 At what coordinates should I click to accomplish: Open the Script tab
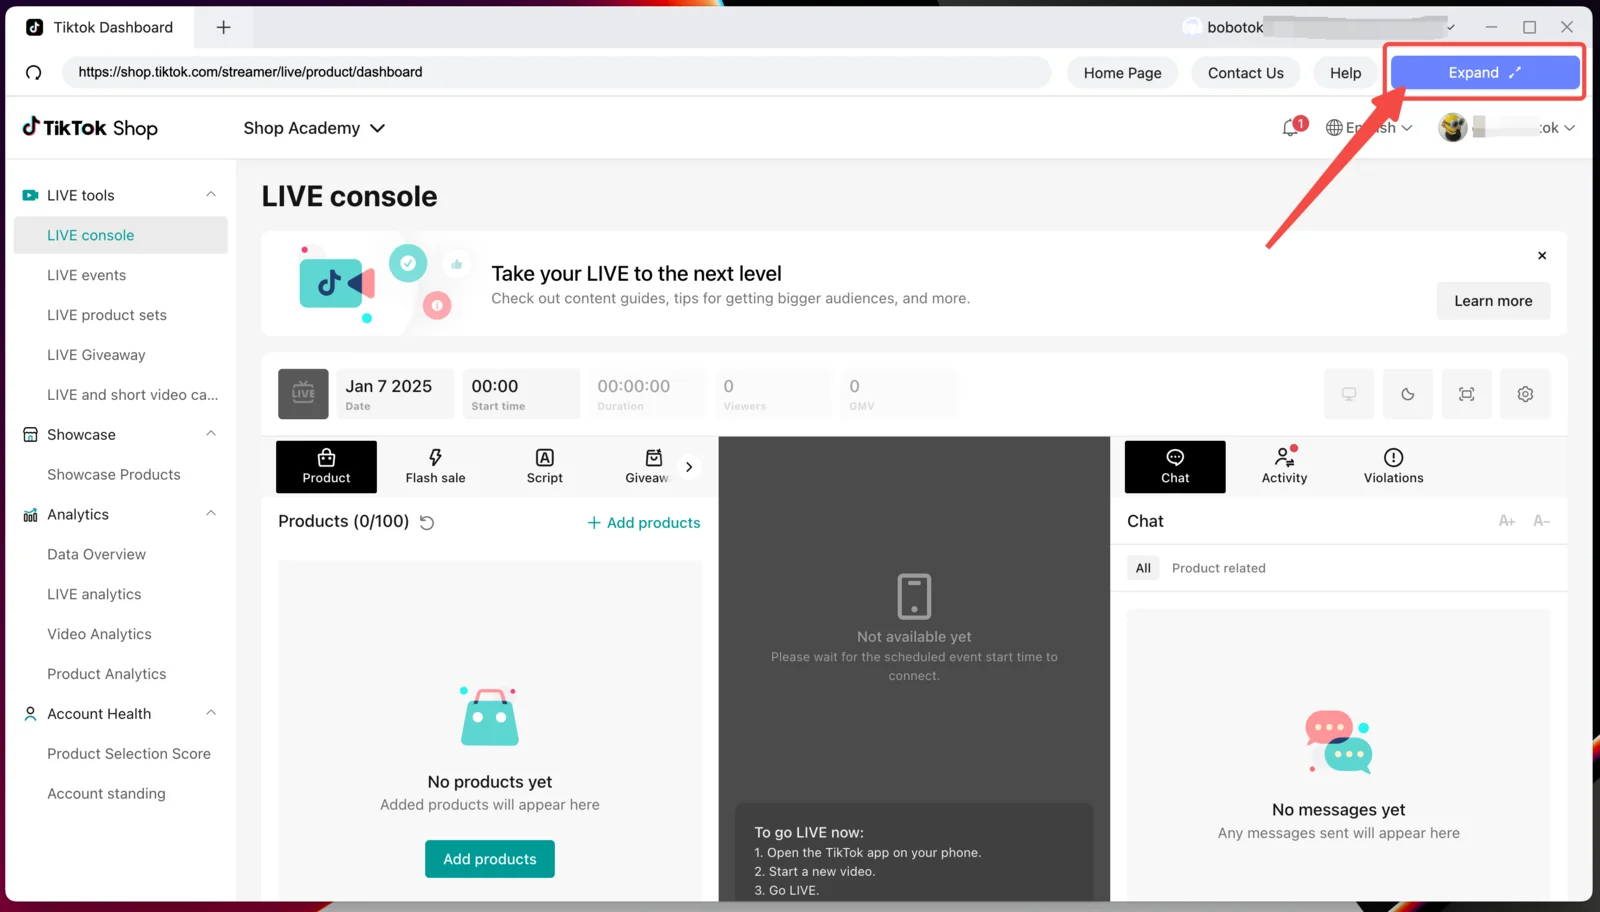pyautogui.click(x=545, y=467)
